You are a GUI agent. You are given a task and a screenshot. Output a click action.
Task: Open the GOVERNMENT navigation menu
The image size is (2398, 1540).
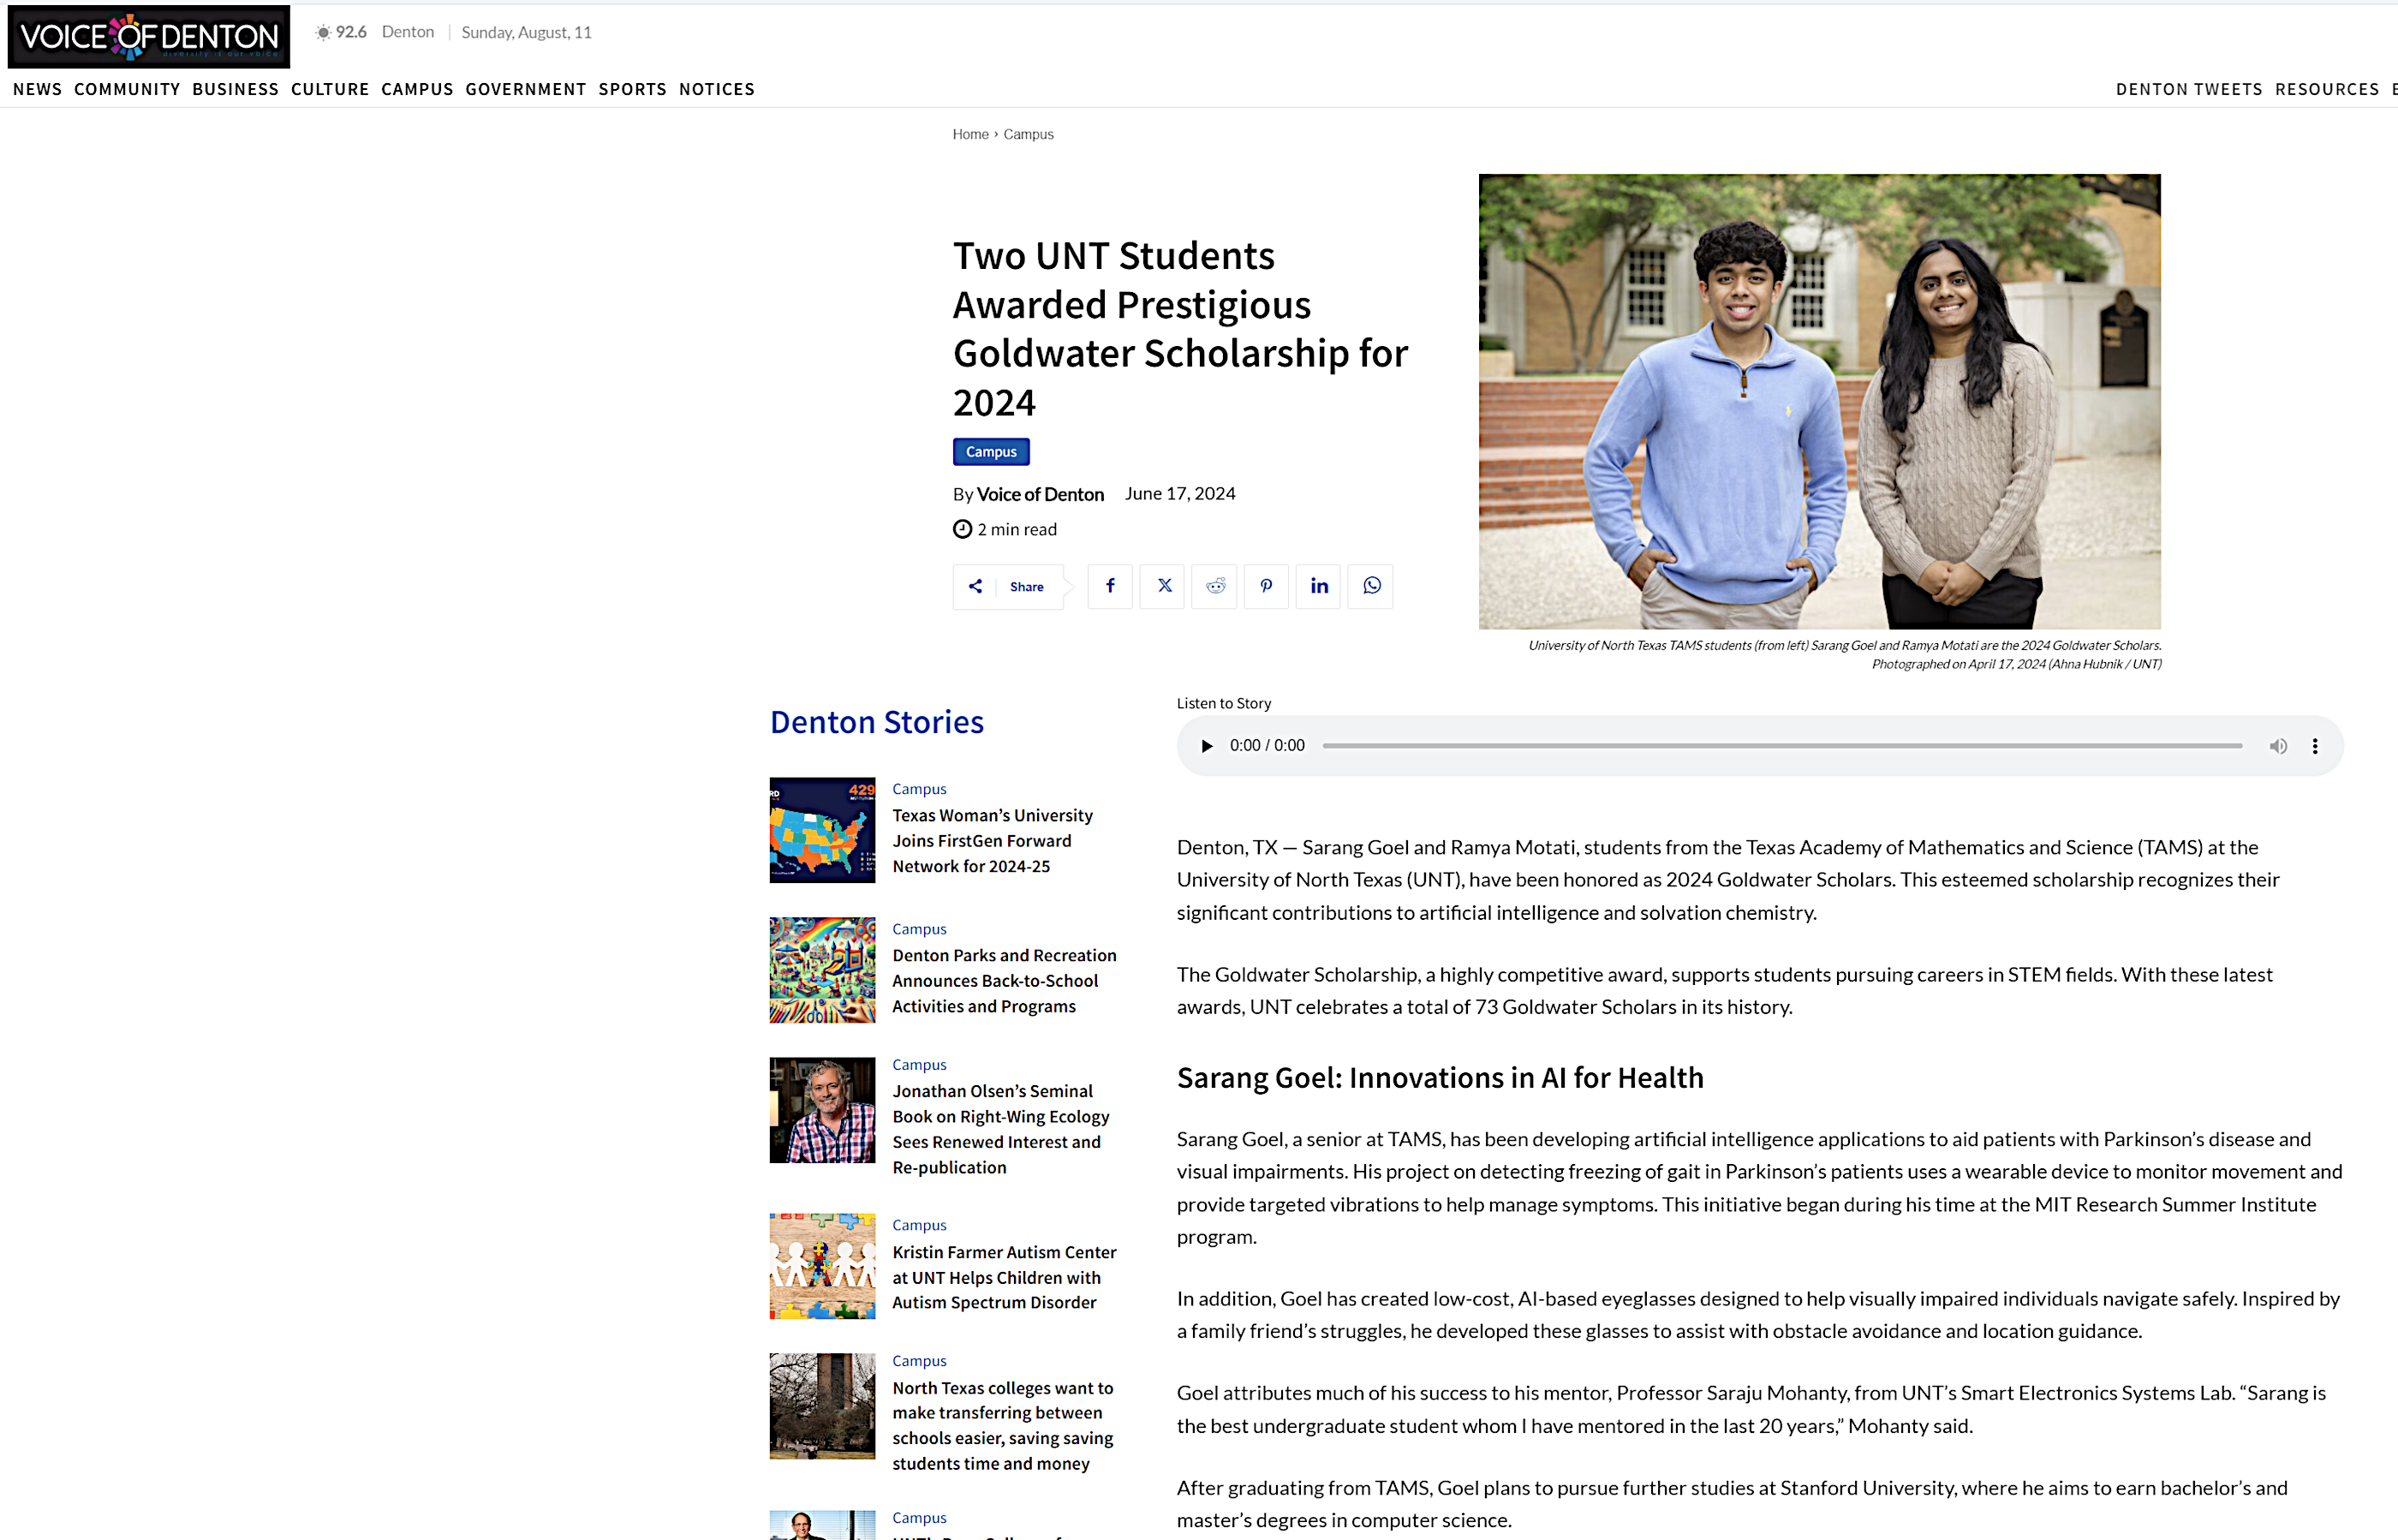526,89
